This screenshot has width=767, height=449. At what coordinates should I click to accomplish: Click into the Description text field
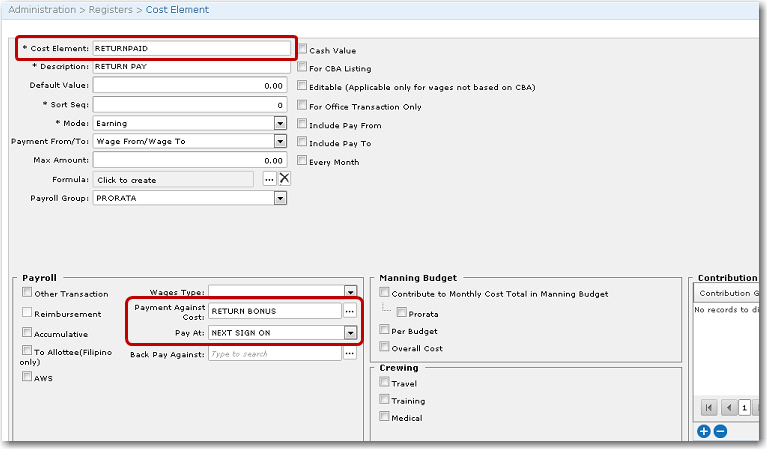[190, 67]
